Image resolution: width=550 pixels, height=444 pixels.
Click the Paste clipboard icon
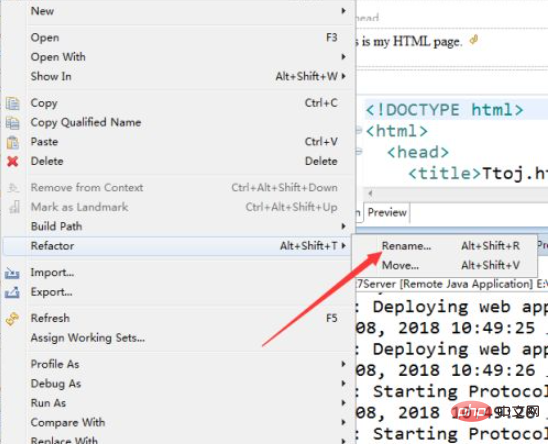[x=13, y=142]
